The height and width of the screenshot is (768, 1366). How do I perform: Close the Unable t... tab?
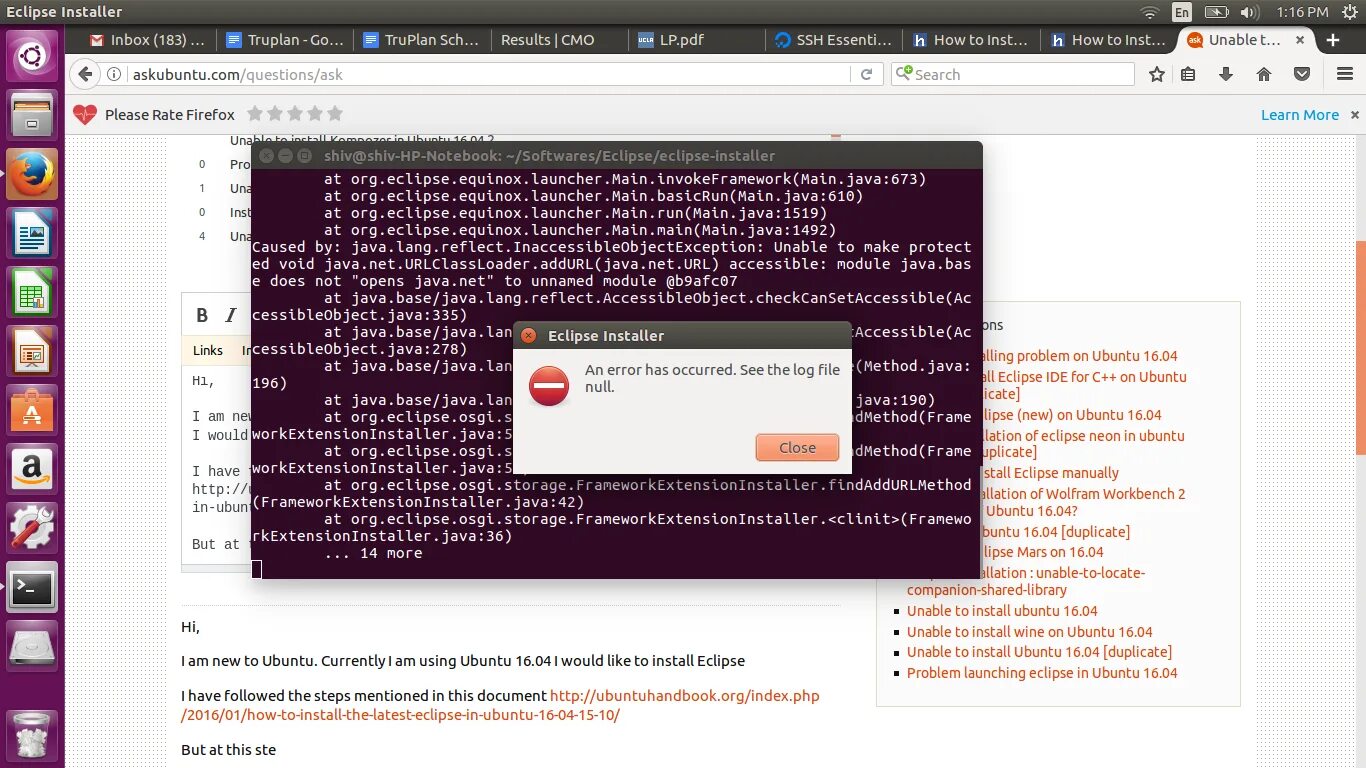point(1300,40)
